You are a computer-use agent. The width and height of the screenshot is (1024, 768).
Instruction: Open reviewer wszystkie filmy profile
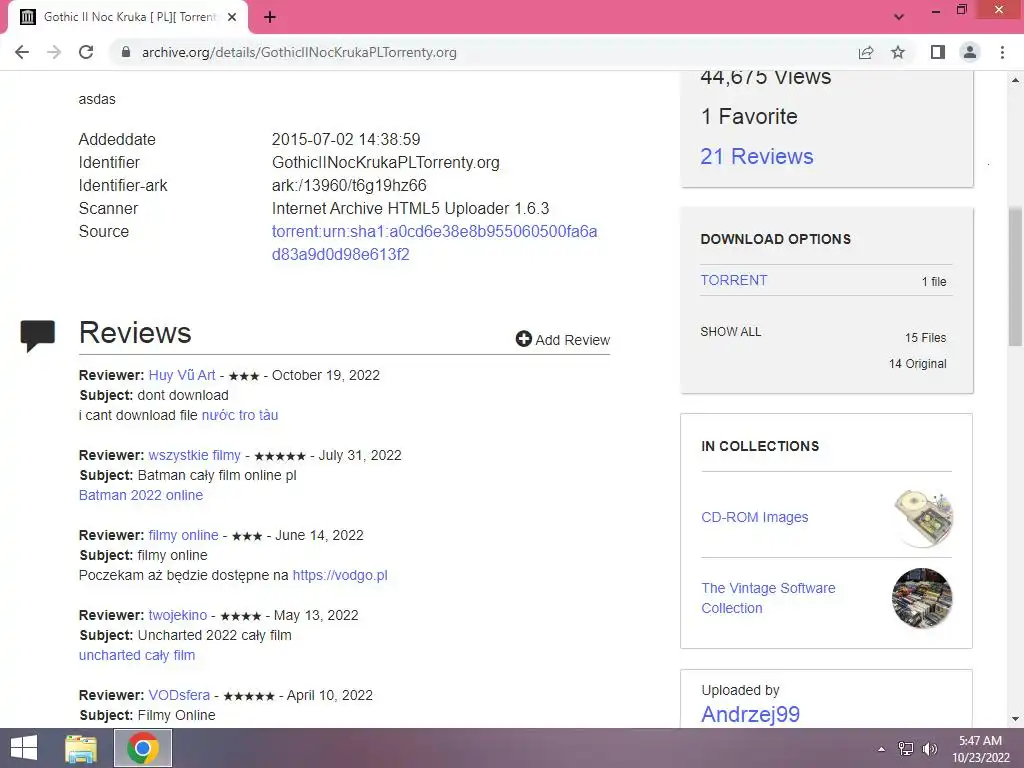coord(194,455)
